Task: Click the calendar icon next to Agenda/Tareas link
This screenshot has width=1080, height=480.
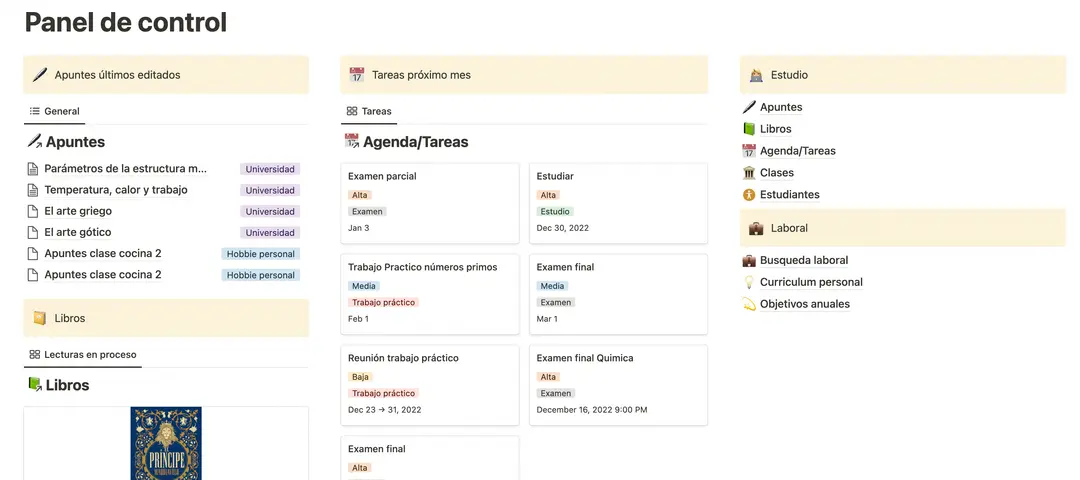Action: [x=749, y=151]
